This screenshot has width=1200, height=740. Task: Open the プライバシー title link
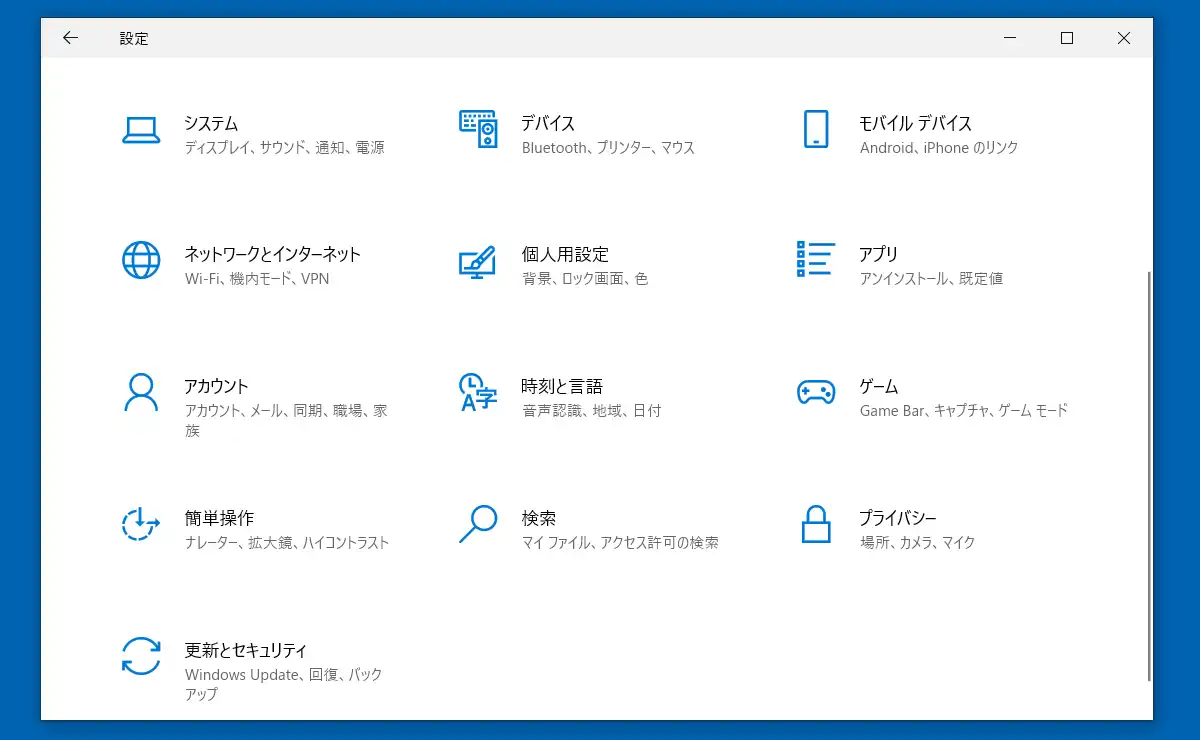tap(897, 518)
